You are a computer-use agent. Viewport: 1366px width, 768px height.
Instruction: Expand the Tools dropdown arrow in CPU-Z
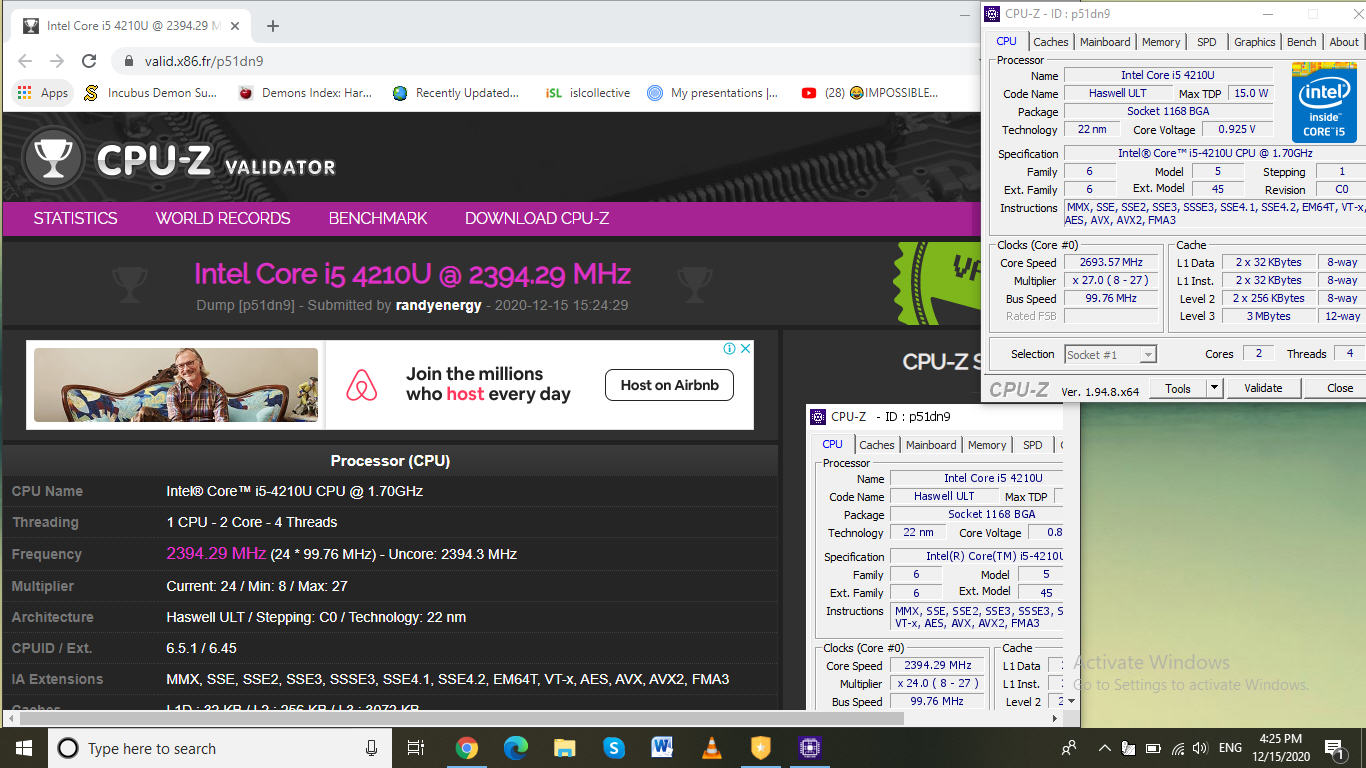click(x=1214, y=388)
